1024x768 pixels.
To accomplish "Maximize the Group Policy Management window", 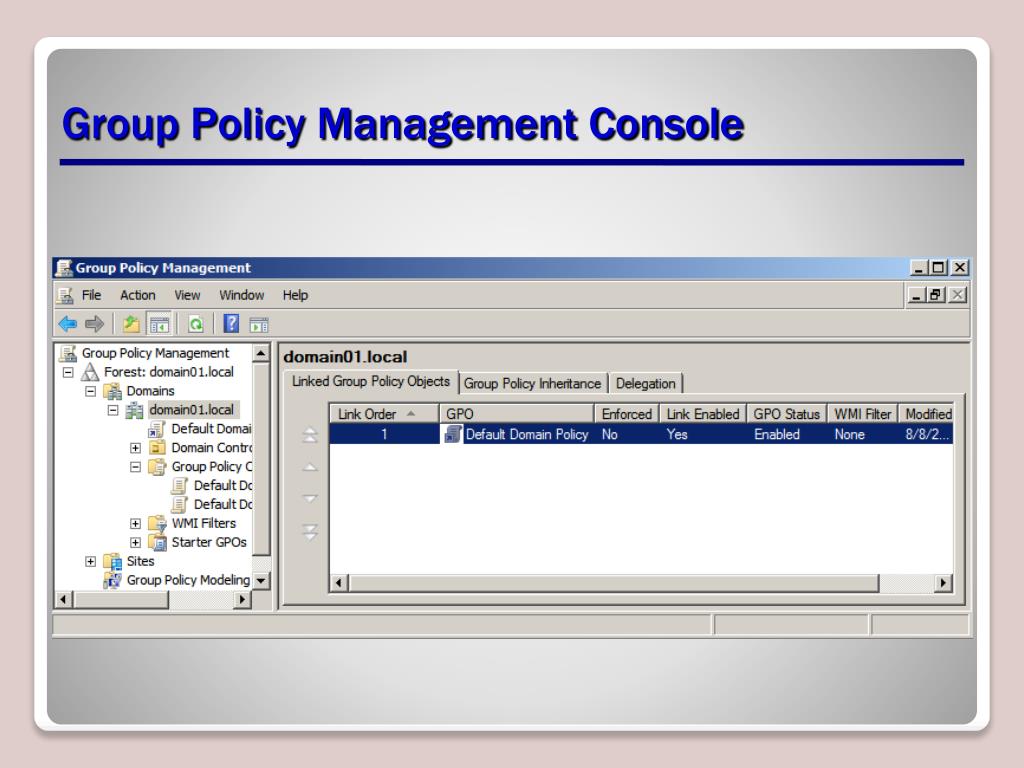I will coord(939,268).
